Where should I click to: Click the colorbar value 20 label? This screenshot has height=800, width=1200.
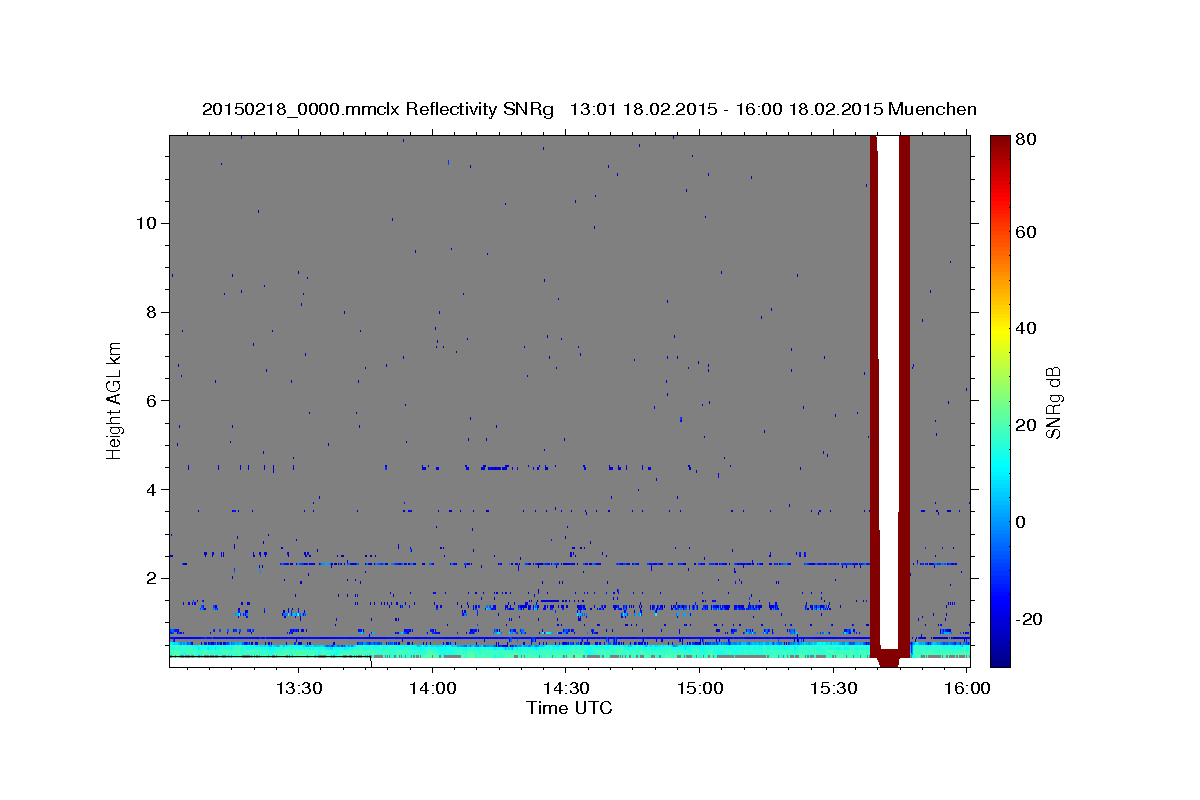1025,425
